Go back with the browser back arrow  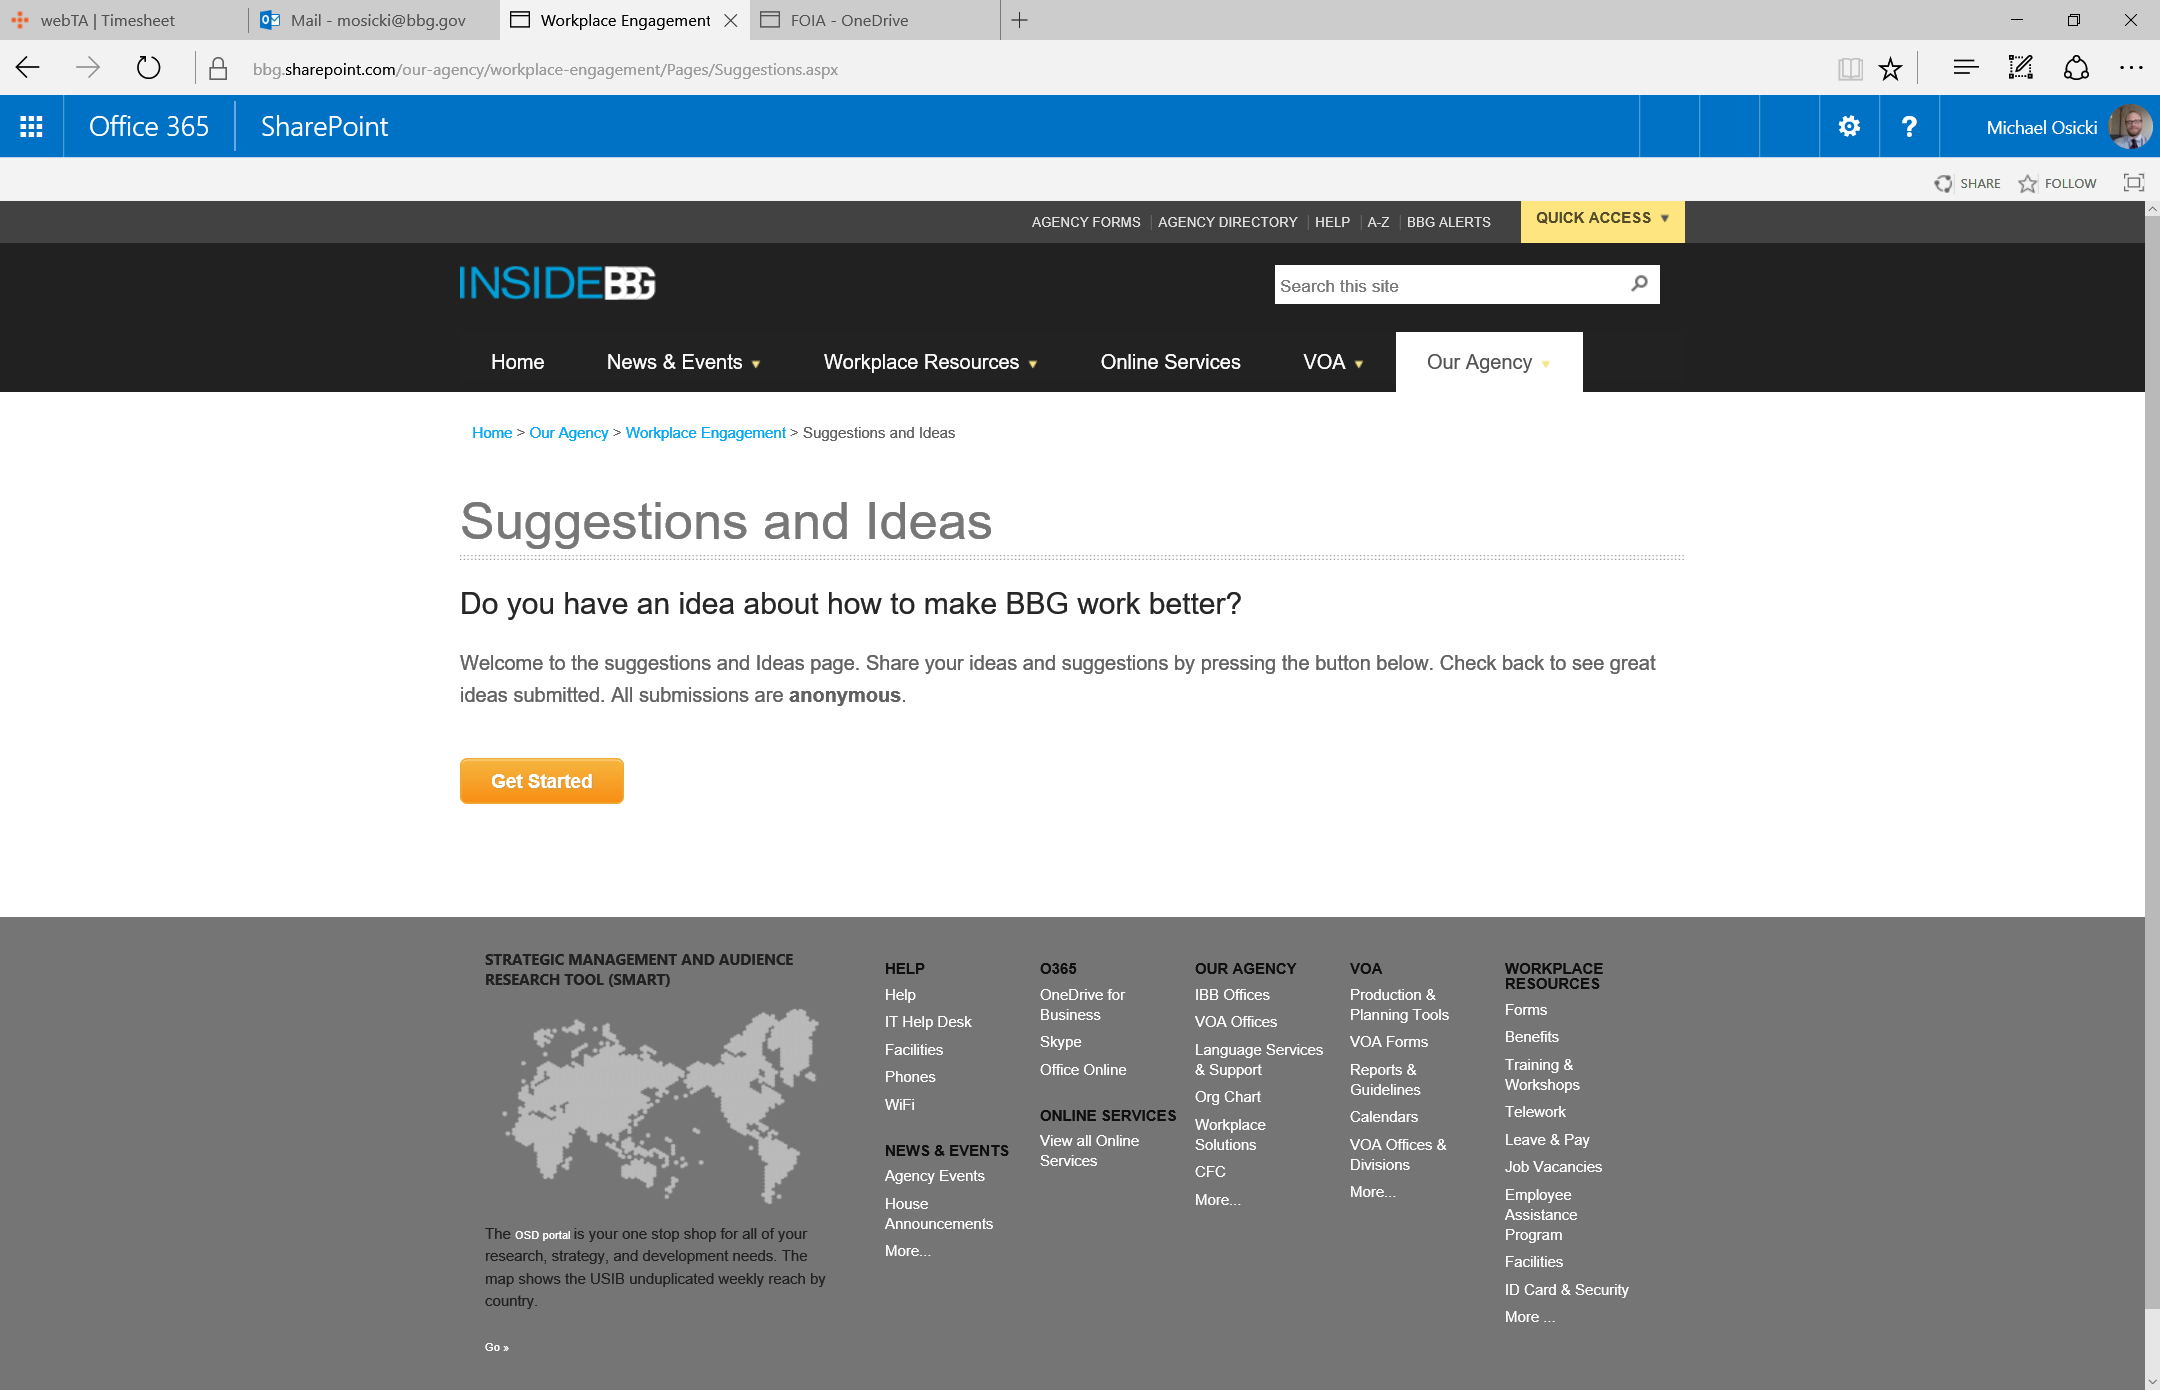click(28, 68)
